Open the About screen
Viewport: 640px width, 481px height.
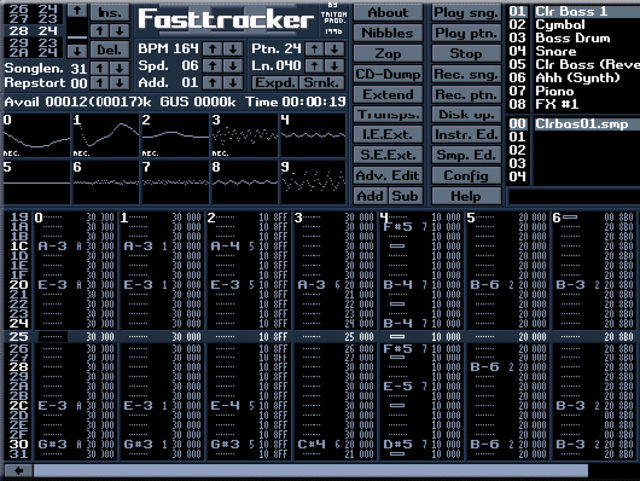coord(388,13)
